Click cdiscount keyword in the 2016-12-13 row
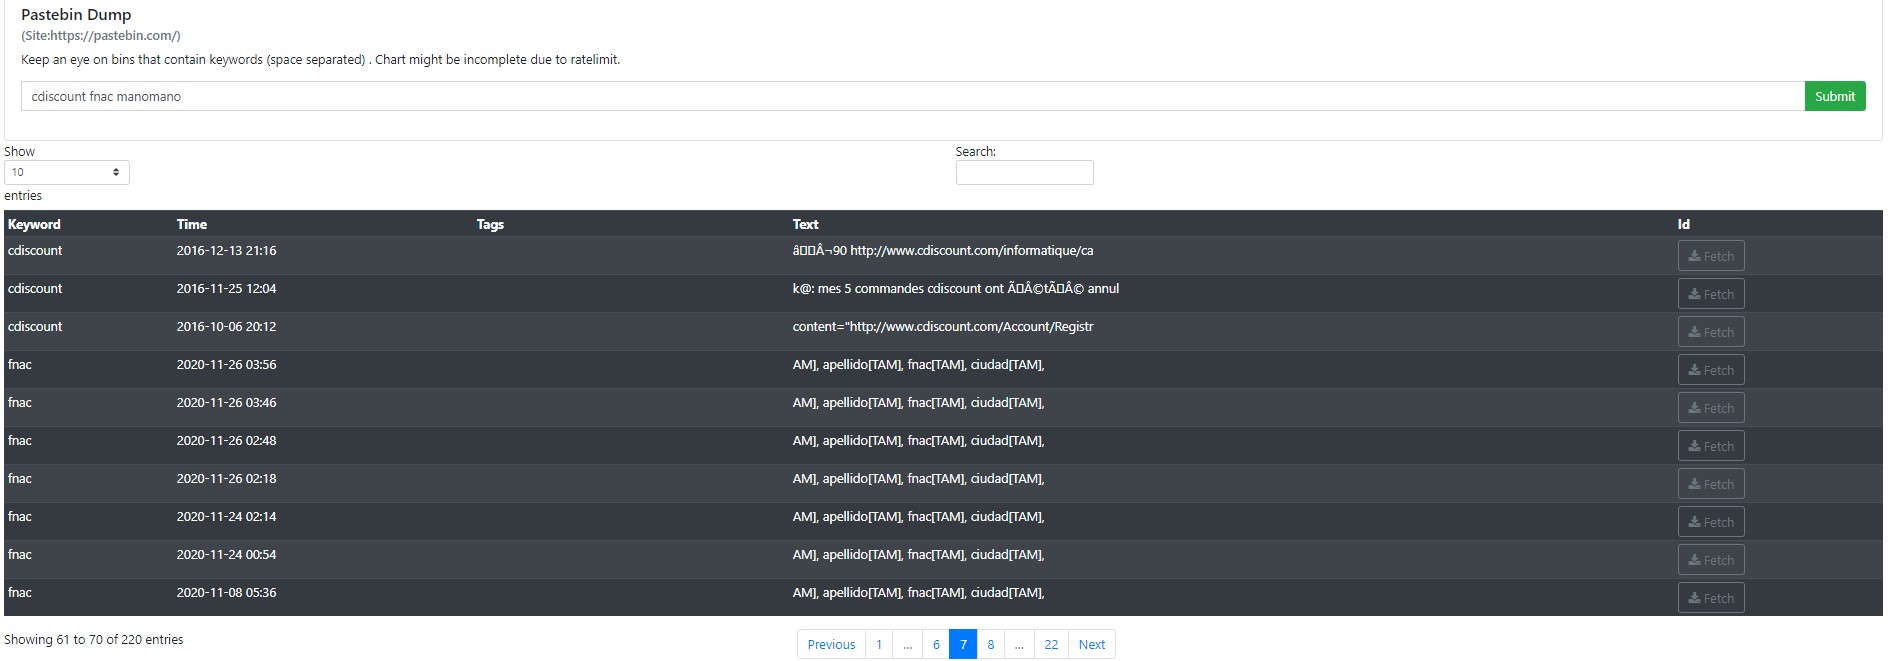1892x661 pixels. [35, 250]
